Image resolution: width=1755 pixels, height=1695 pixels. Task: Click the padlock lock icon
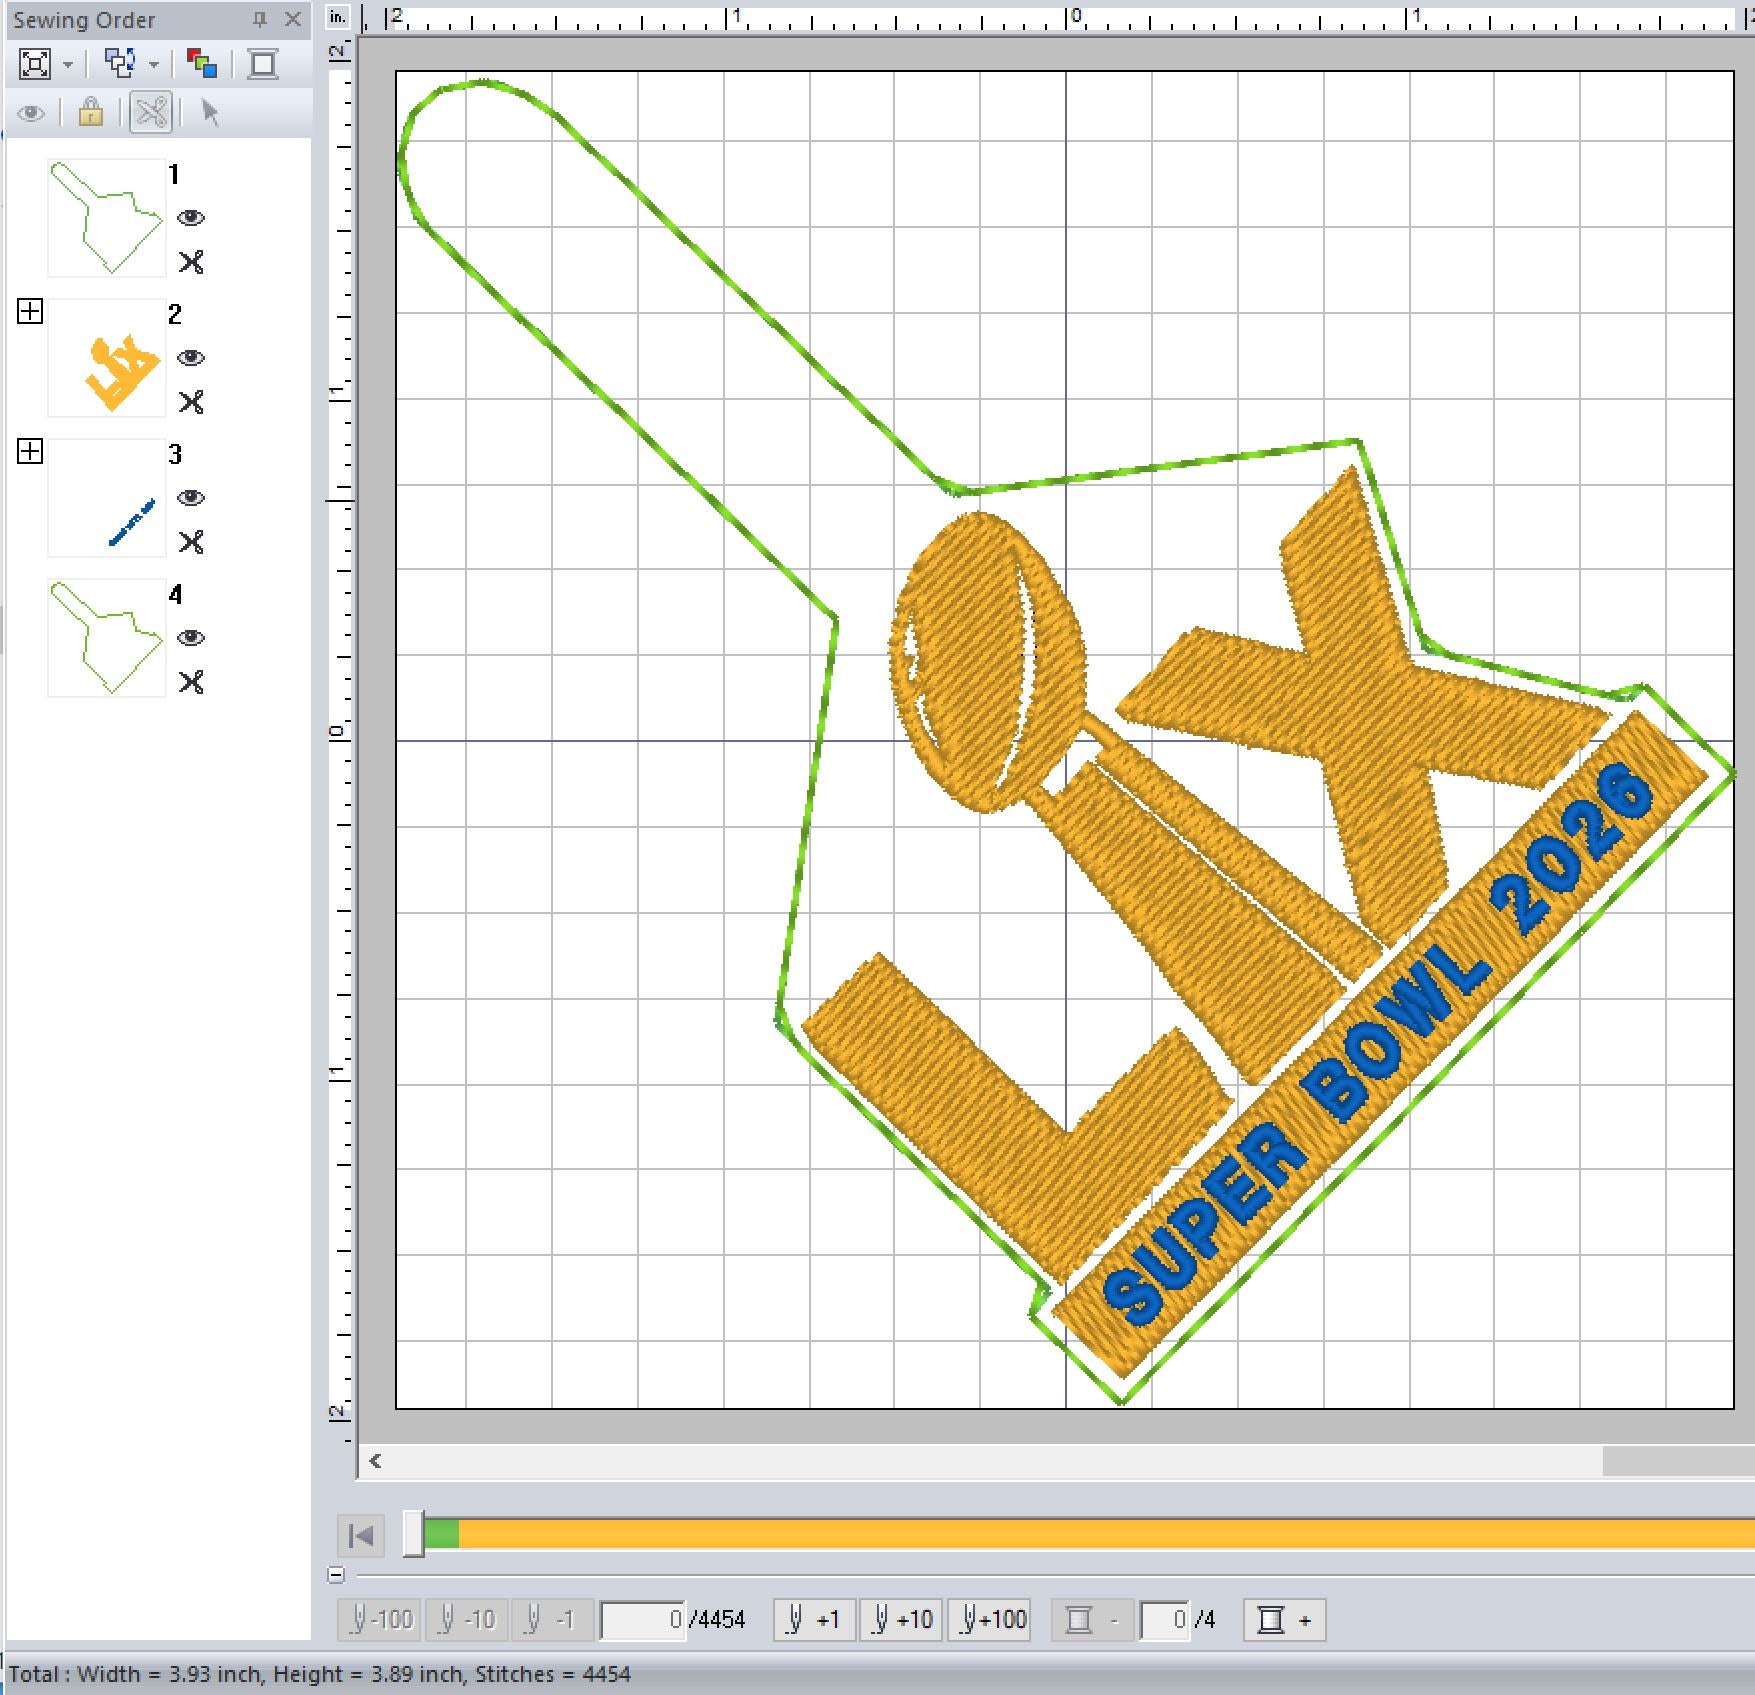pos(91,112)
